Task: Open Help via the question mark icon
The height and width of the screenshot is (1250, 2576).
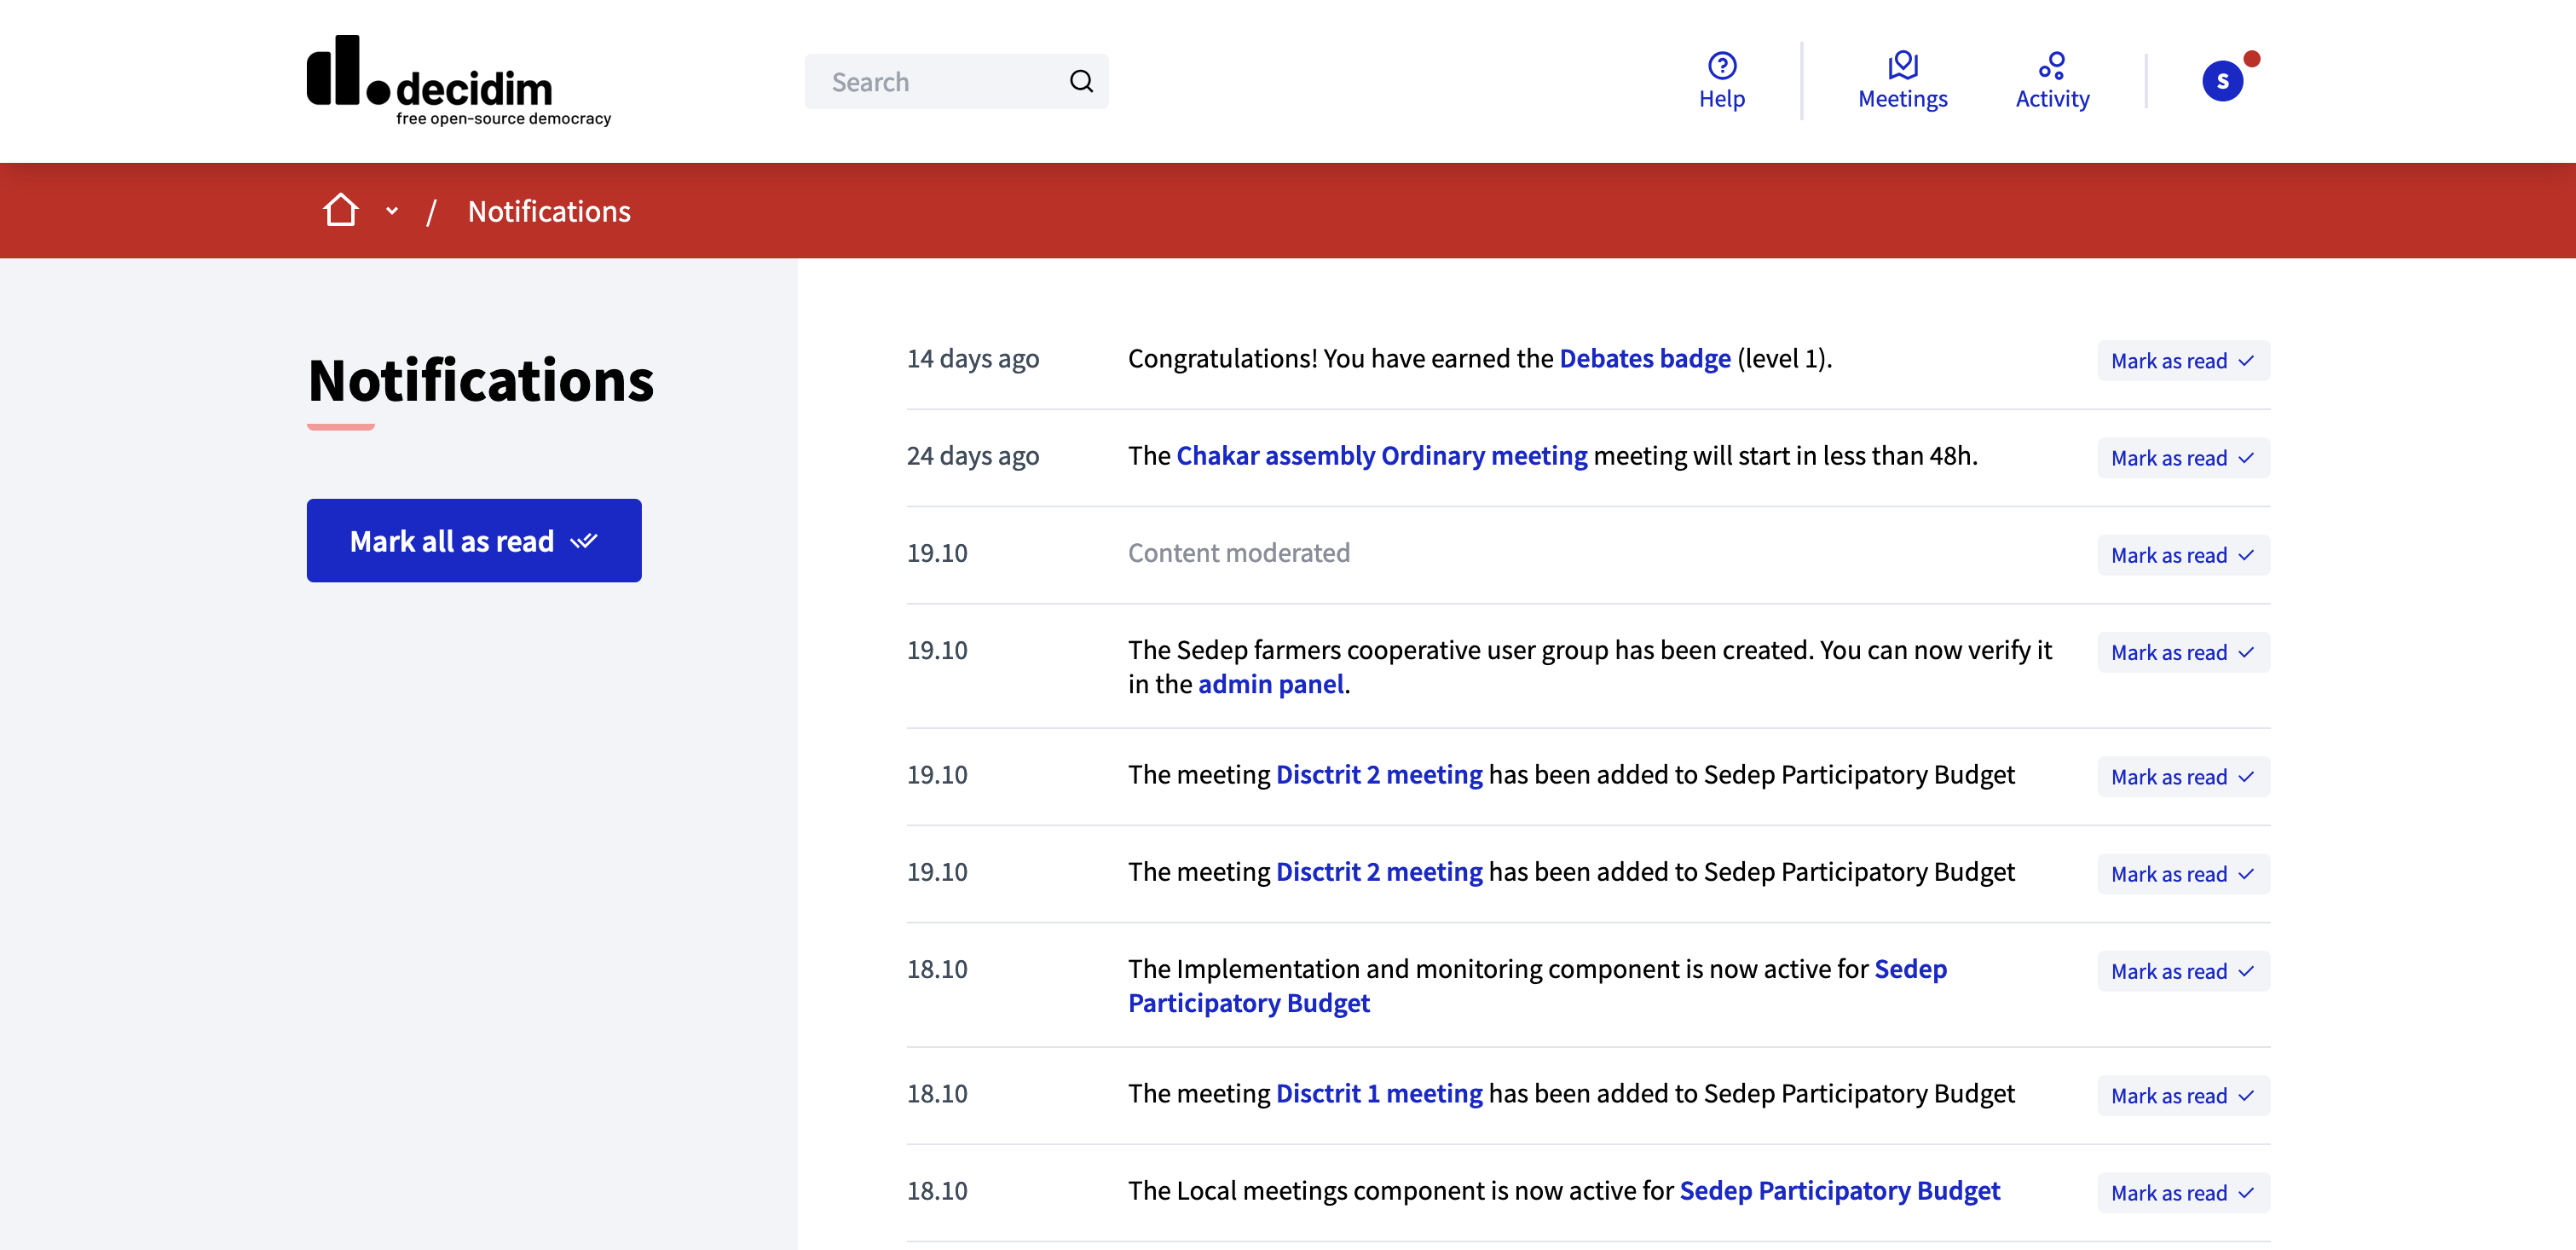Action: coord(1722,66)
